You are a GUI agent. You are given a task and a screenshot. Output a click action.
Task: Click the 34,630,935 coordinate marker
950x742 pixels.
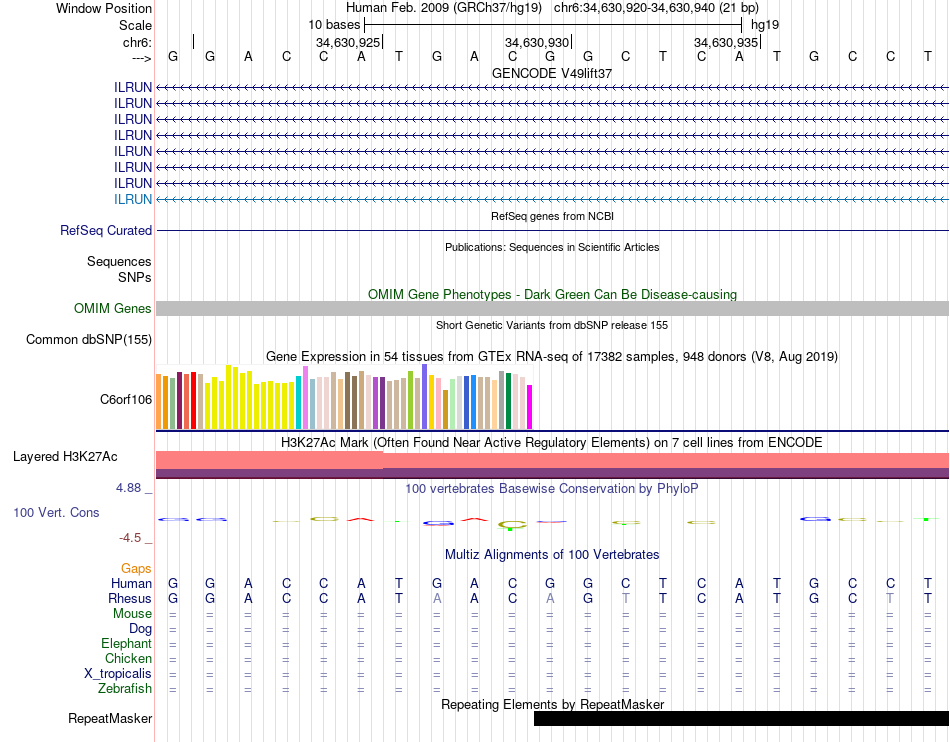[x=726, y=42]
